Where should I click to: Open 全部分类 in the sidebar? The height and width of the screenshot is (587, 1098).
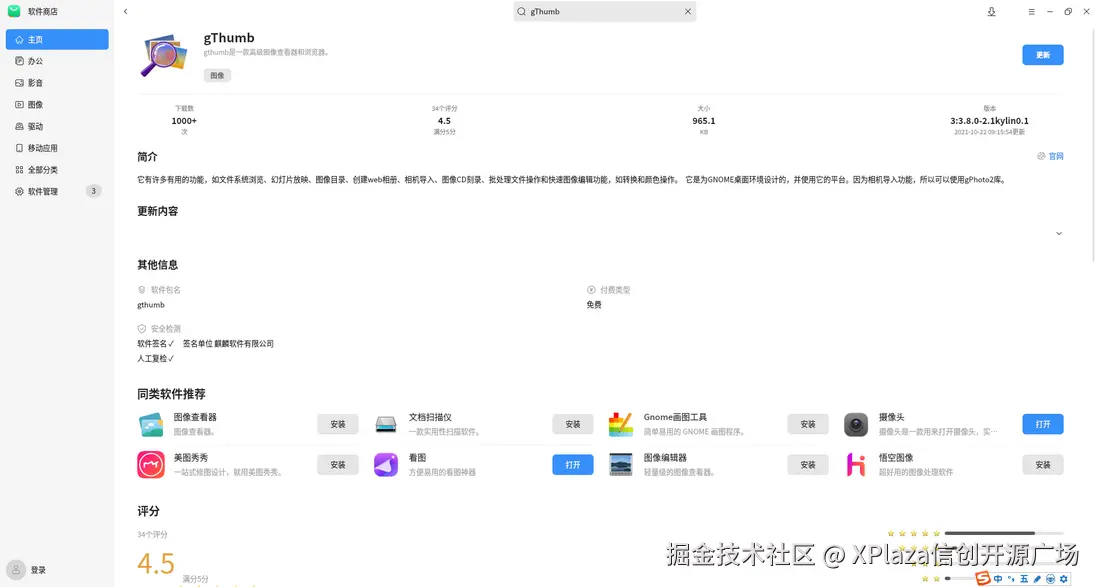(x=57, y=170)
